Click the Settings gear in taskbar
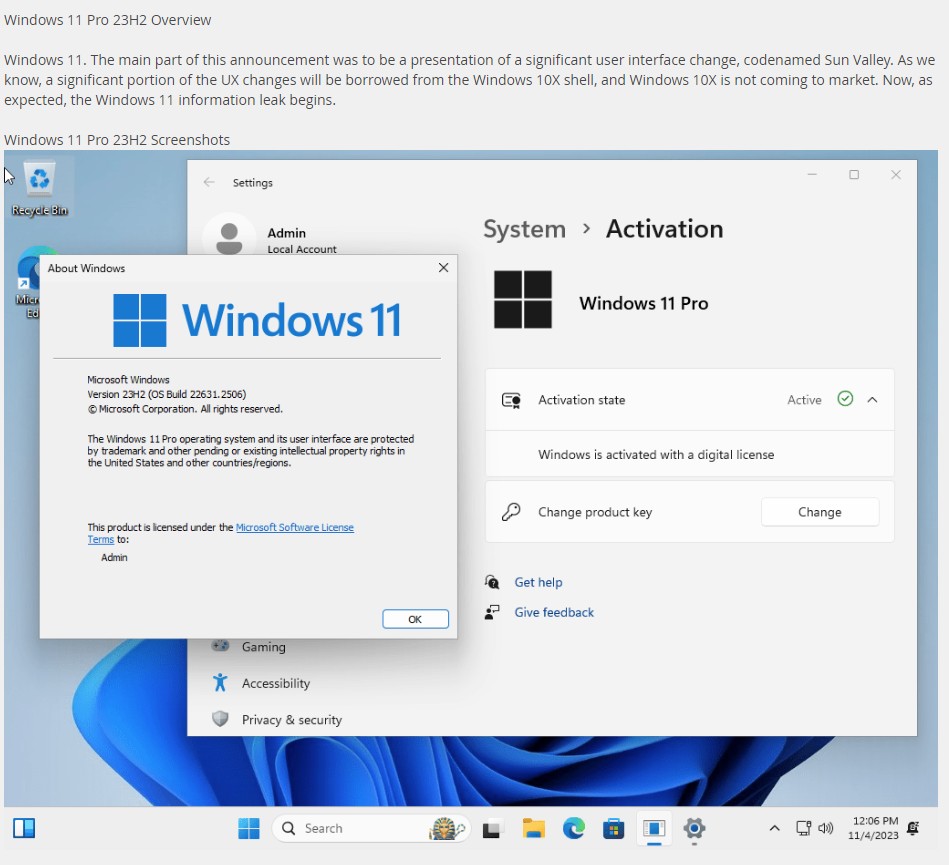The height and width of the screenshot is (865, 949). (x=694, y=828)
